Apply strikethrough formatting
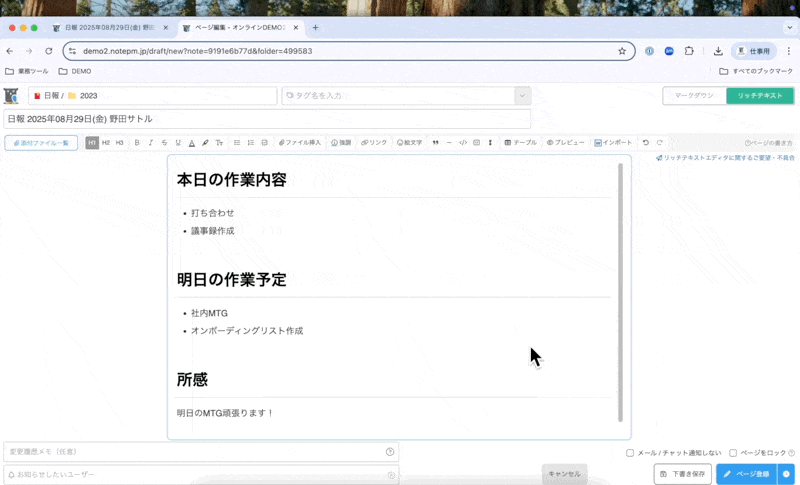This screenshot has width=800, height=485. 164,143
